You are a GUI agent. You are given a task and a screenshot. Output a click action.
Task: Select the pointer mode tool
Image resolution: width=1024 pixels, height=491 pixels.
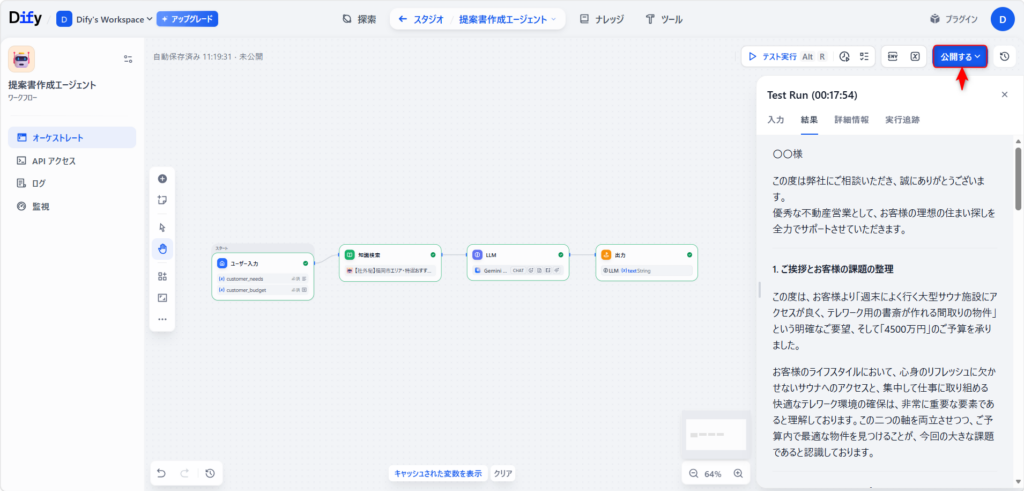[162, 227]
